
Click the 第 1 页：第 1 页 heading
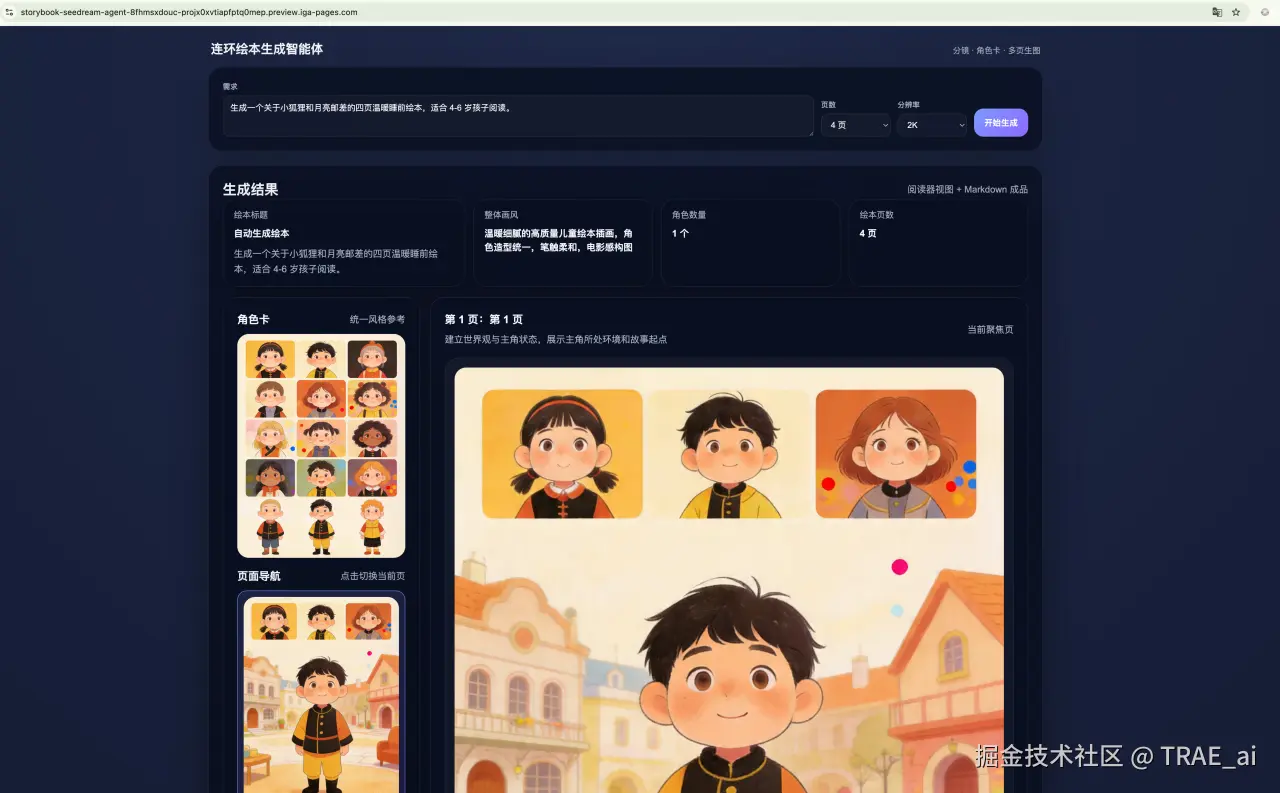[484, 320]
